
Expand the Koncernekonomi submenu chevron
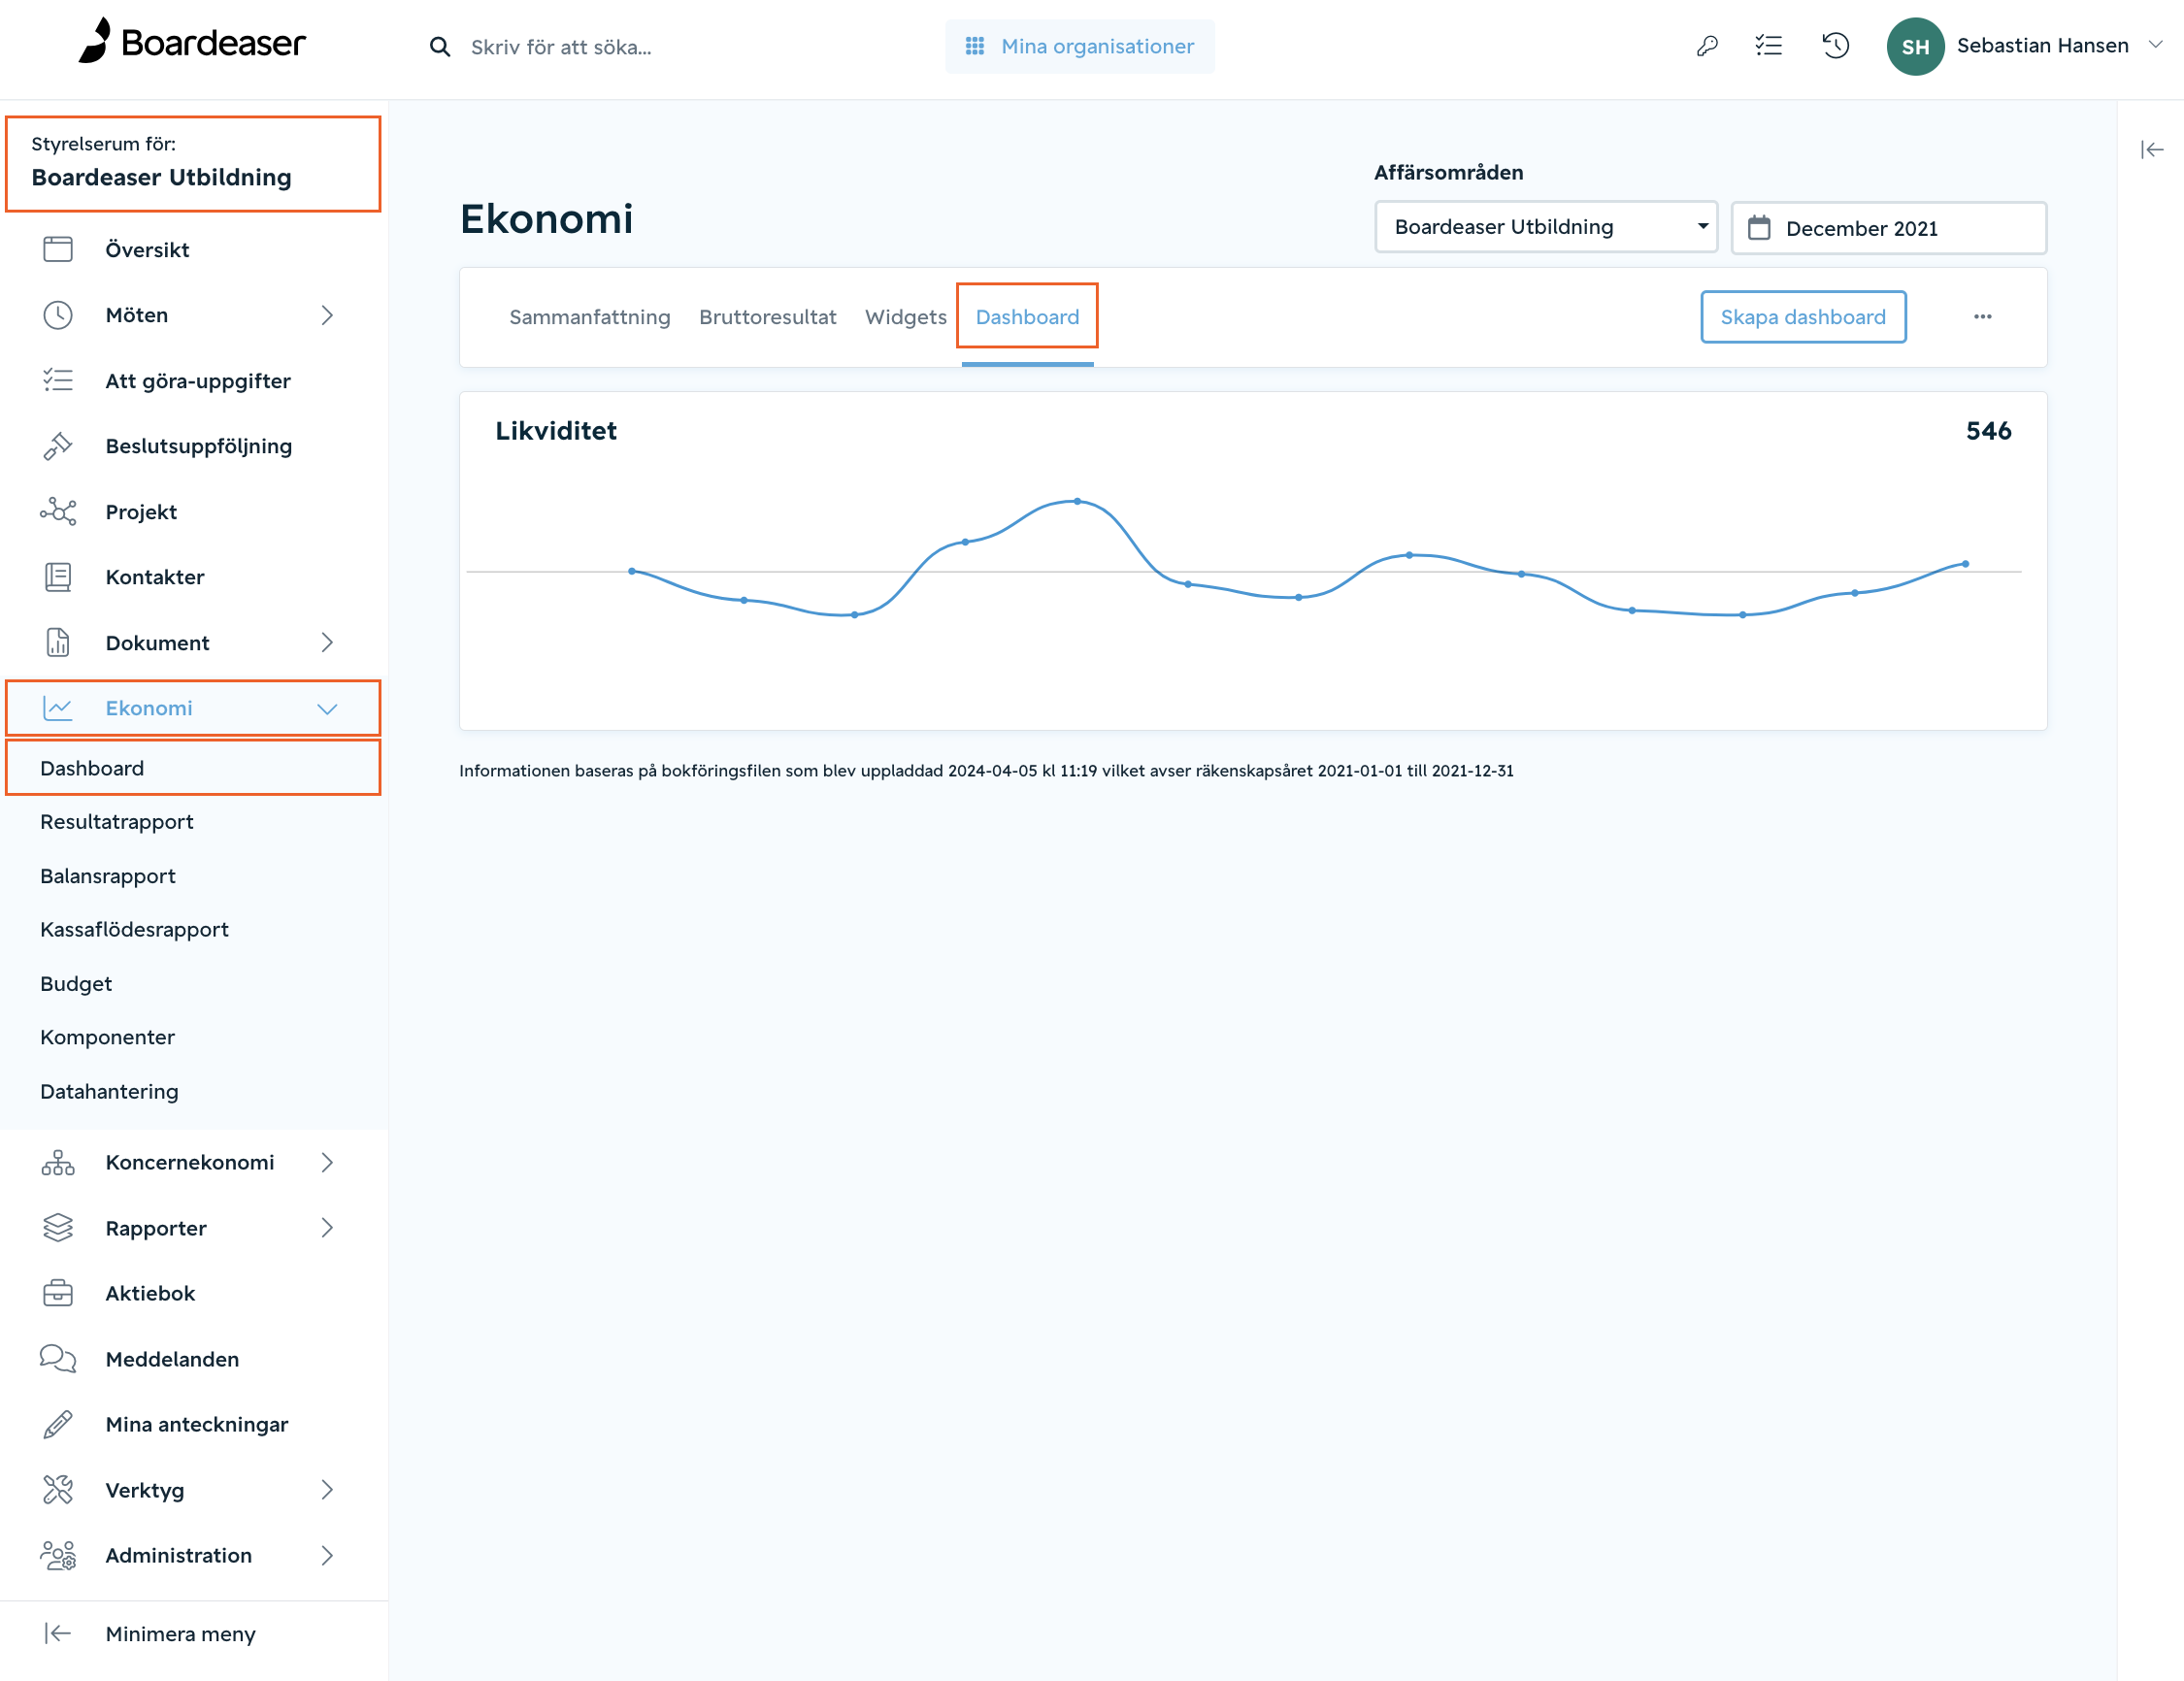tap(327, 1162)
